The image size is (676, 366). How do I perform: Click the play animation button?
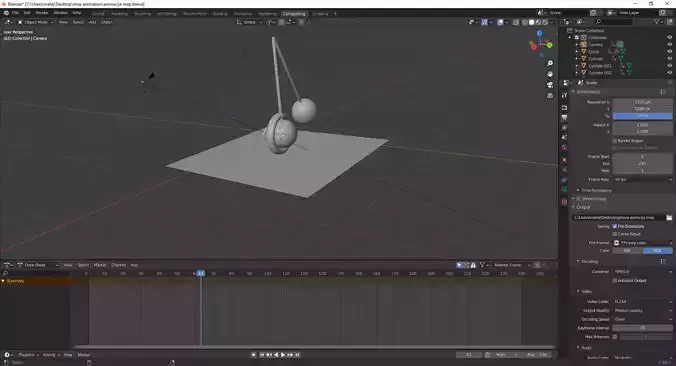283,355
